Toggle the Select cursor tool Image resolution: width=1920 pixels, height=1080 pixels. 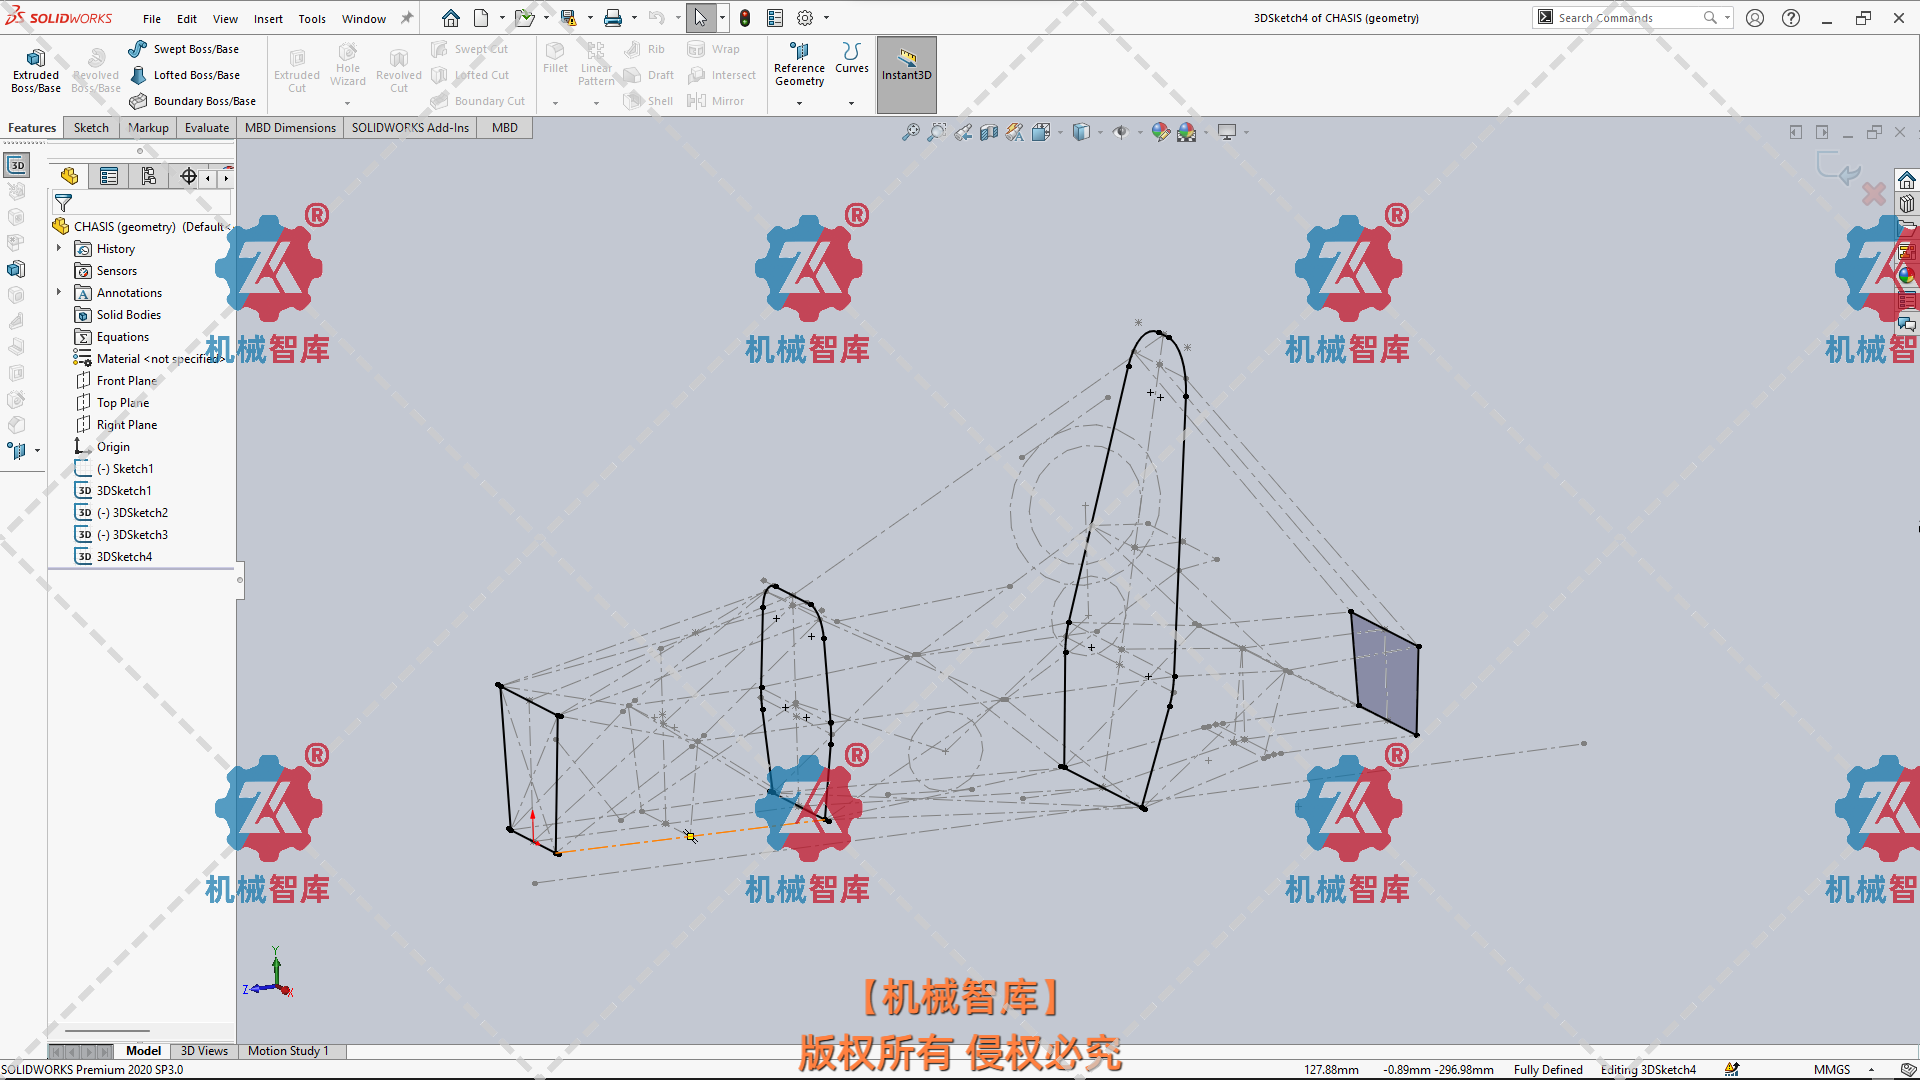tap(700, 18)
